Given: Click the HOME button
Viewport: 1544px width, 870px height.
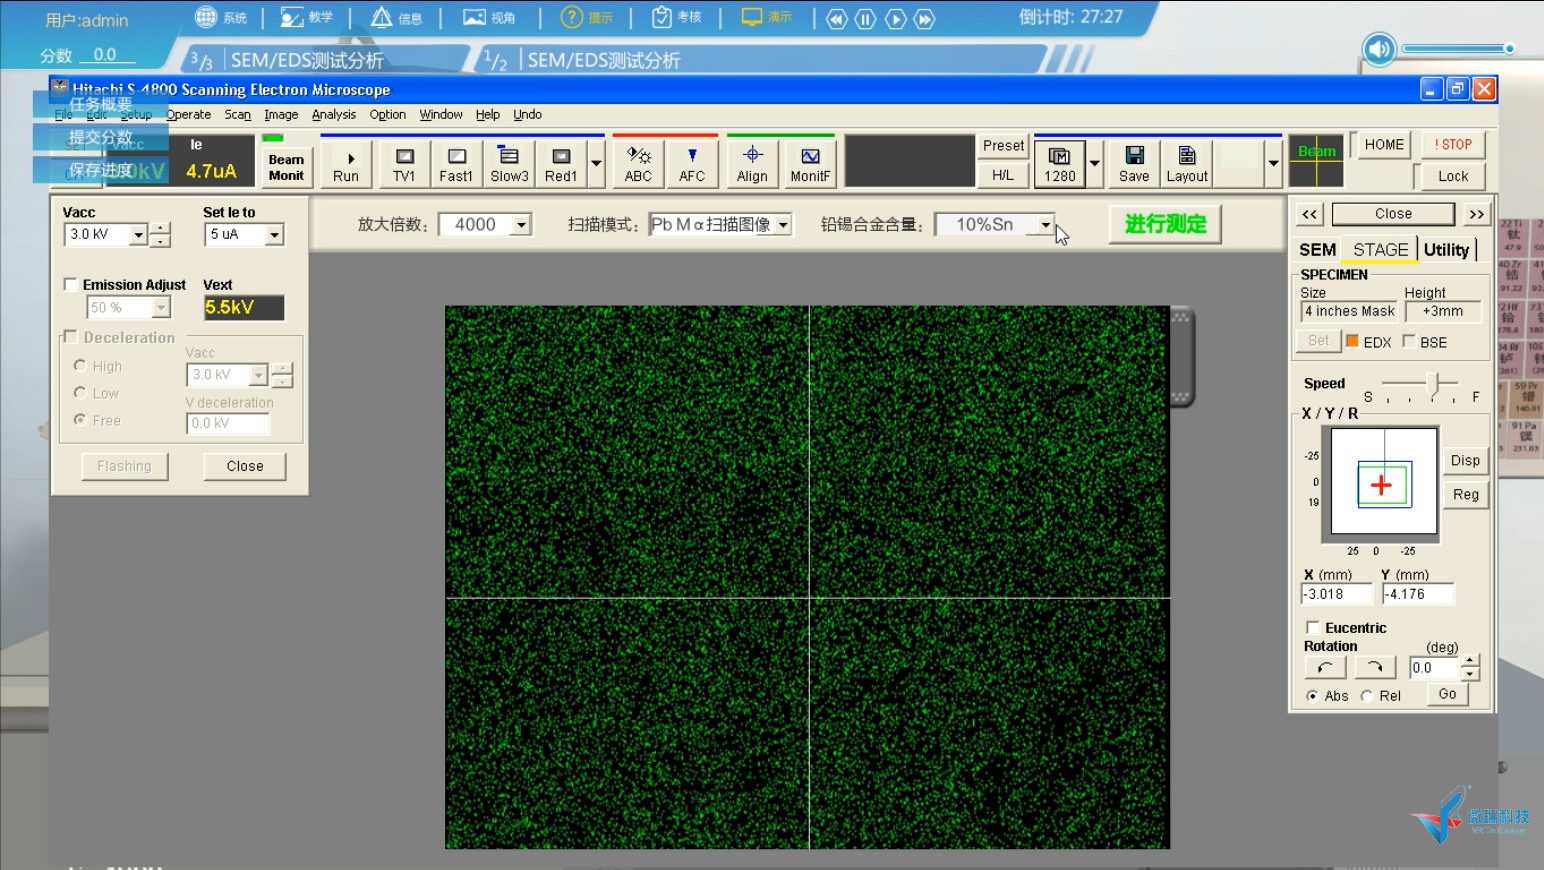Looking at the screenshot, I should (x=1384, y=145).
